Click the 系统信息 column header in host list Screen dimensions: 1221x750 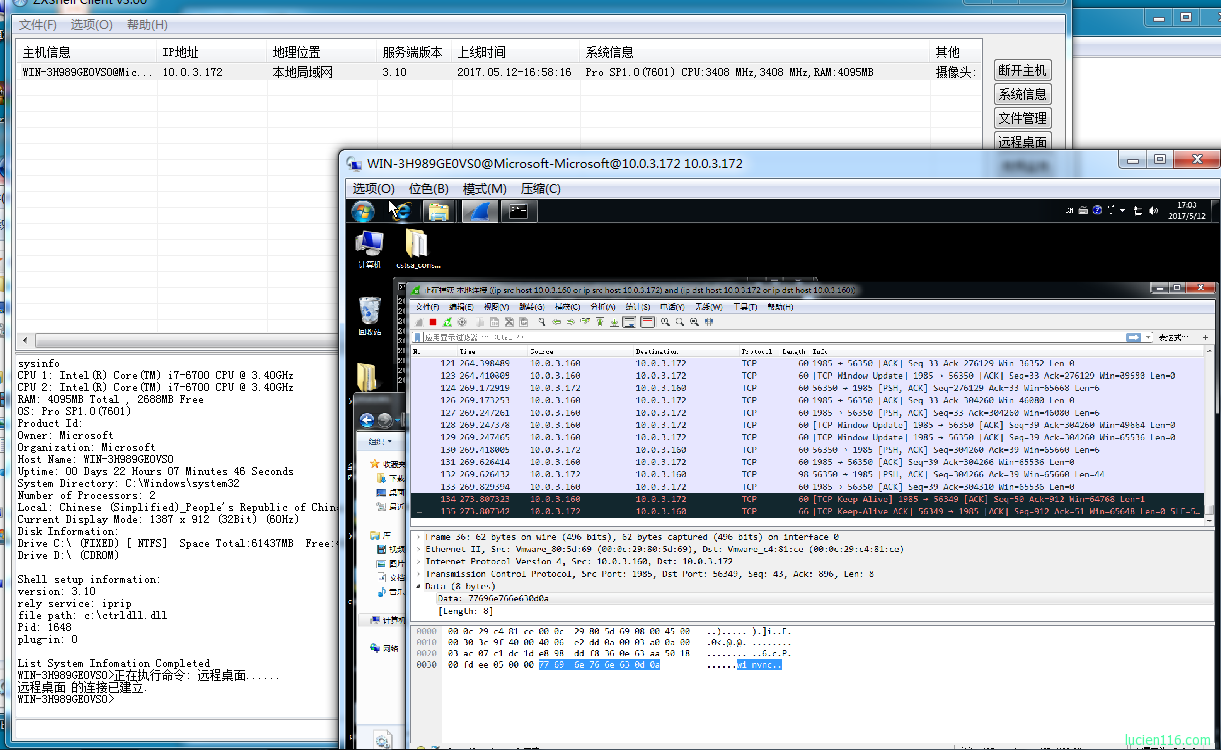755,52
